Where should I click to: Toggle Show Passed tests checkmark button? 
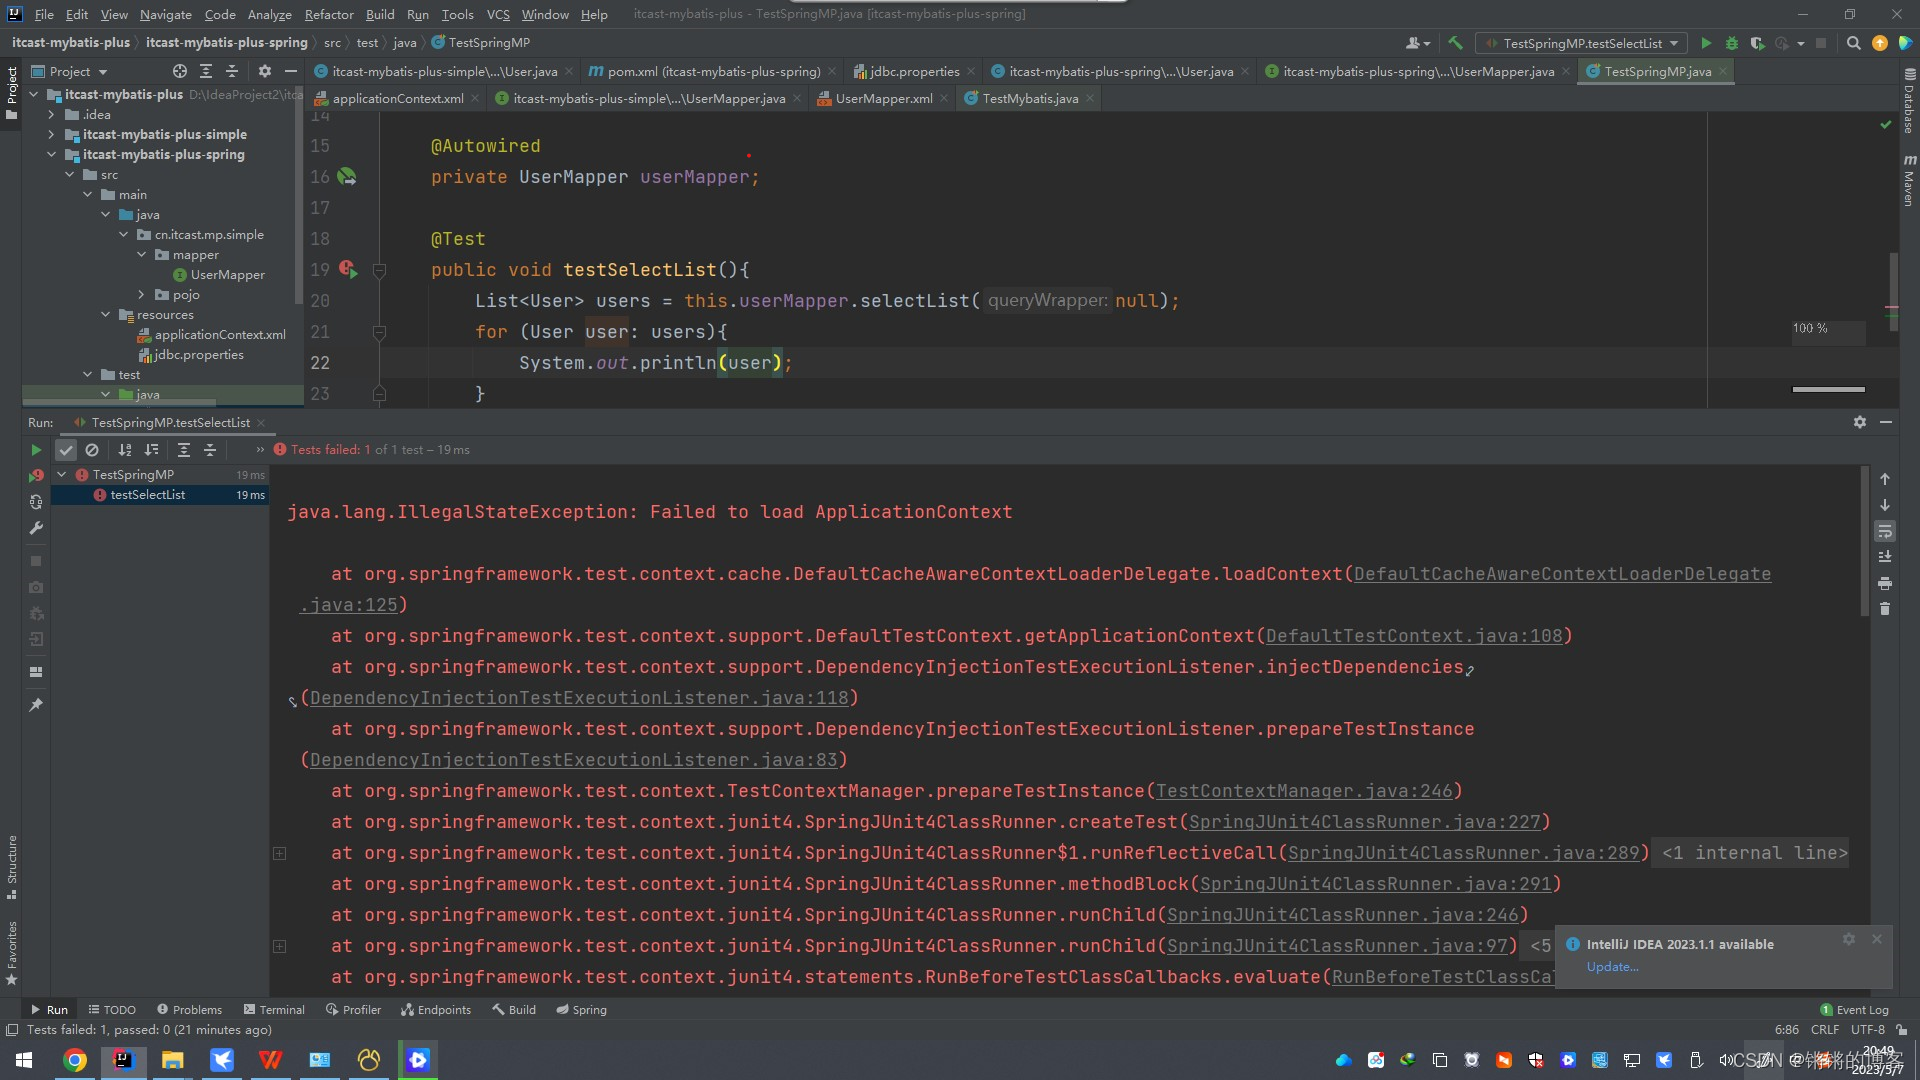pyautogui.click(x=66, y=450)
